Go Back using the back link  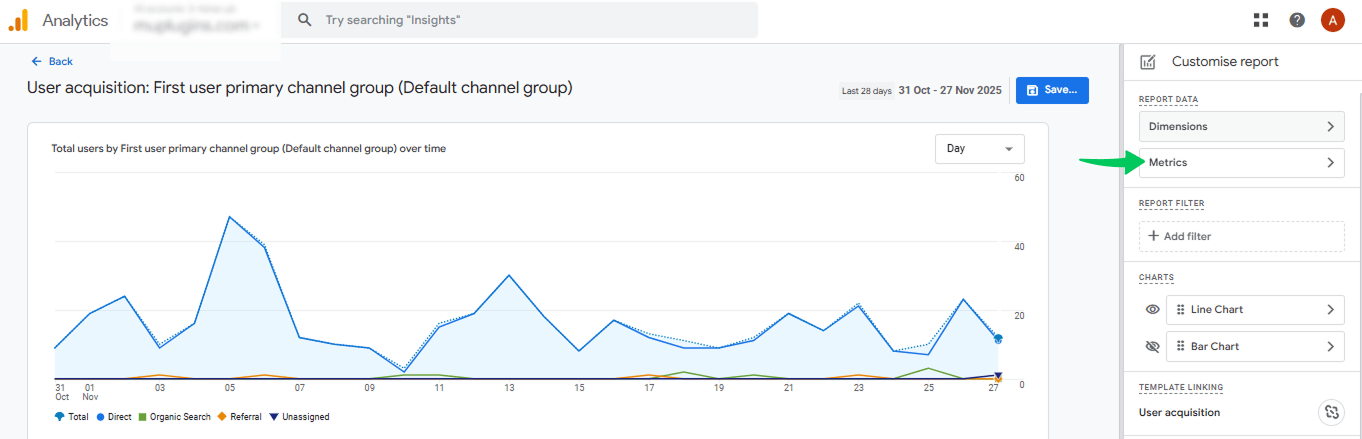point(52,62)
